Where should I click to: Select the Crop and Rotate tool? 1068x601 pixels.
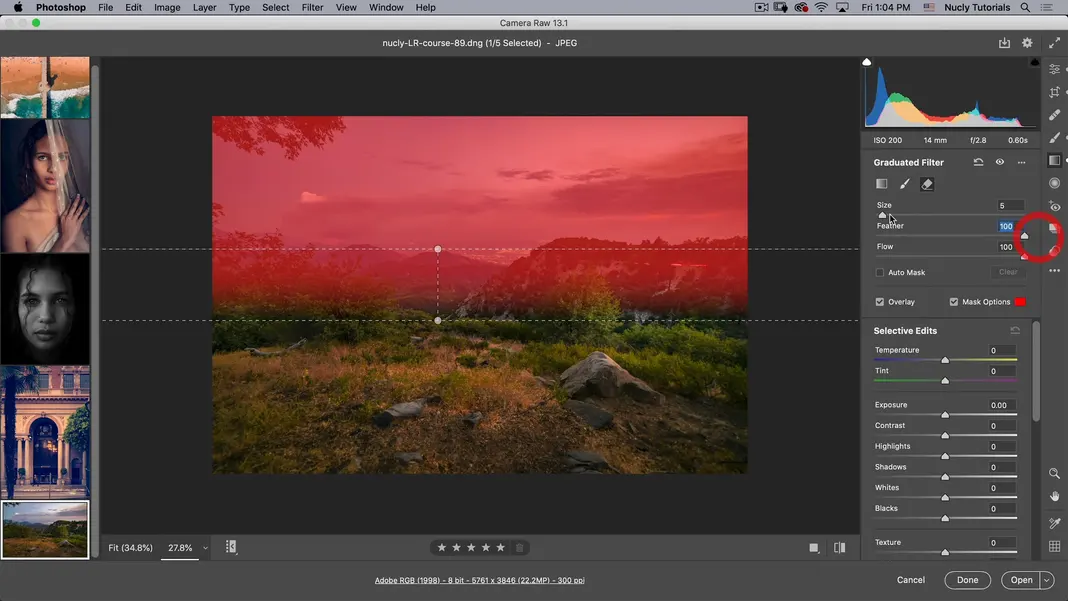[x=1054, y=92]
